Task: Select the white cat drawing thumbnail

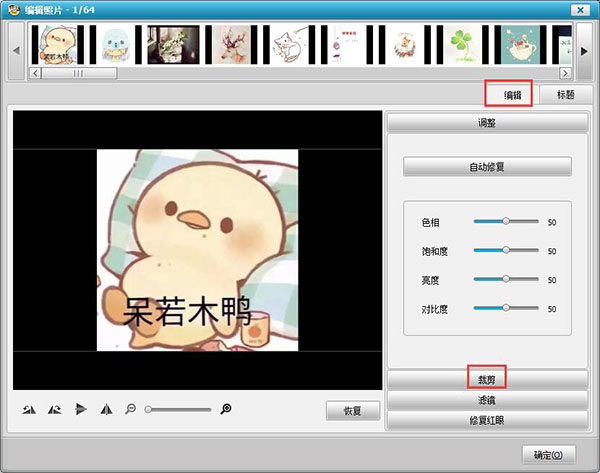Action: (x=289, y=44)
